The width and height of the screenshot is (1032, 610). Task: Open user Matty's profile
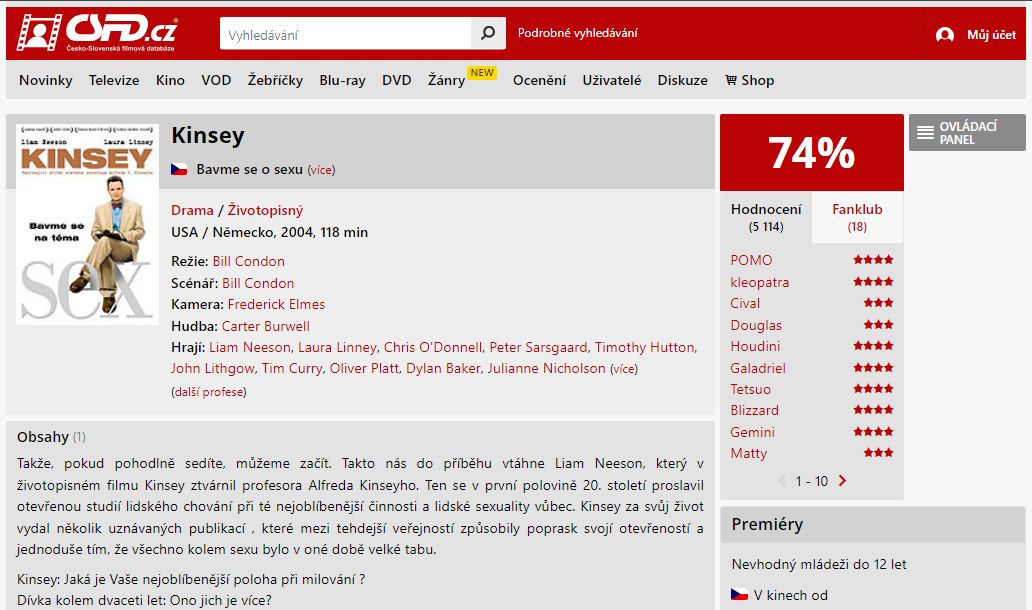point(748,453)
